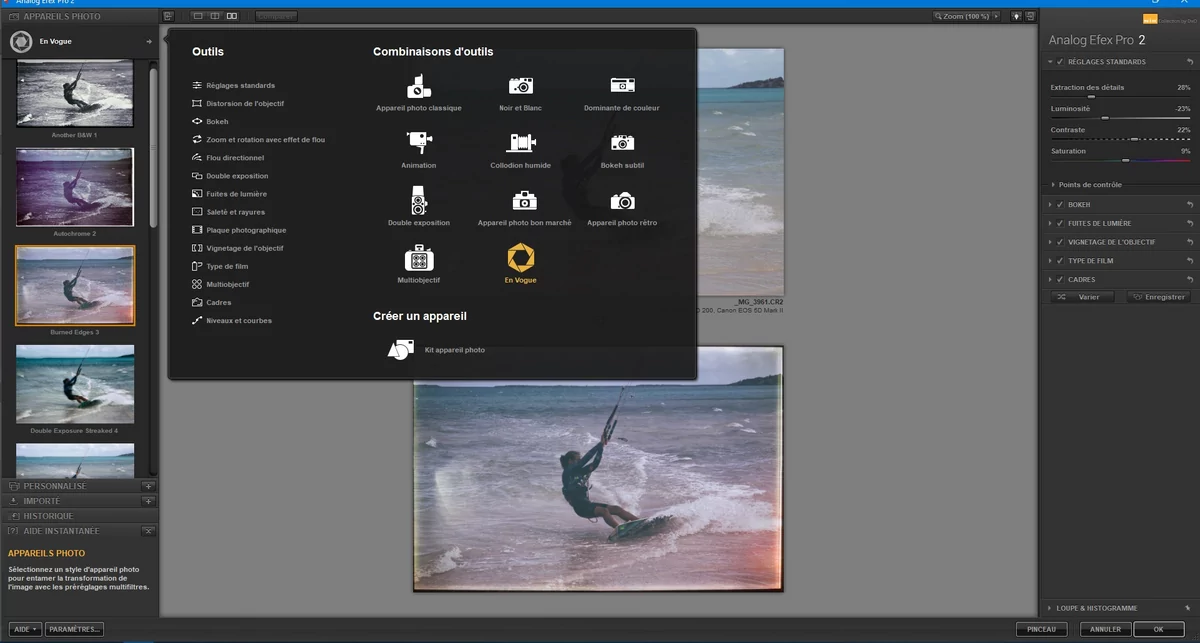Select the Bokeh subtil camera
Viewport: 1200px width, 643px height.
[622, 143]
